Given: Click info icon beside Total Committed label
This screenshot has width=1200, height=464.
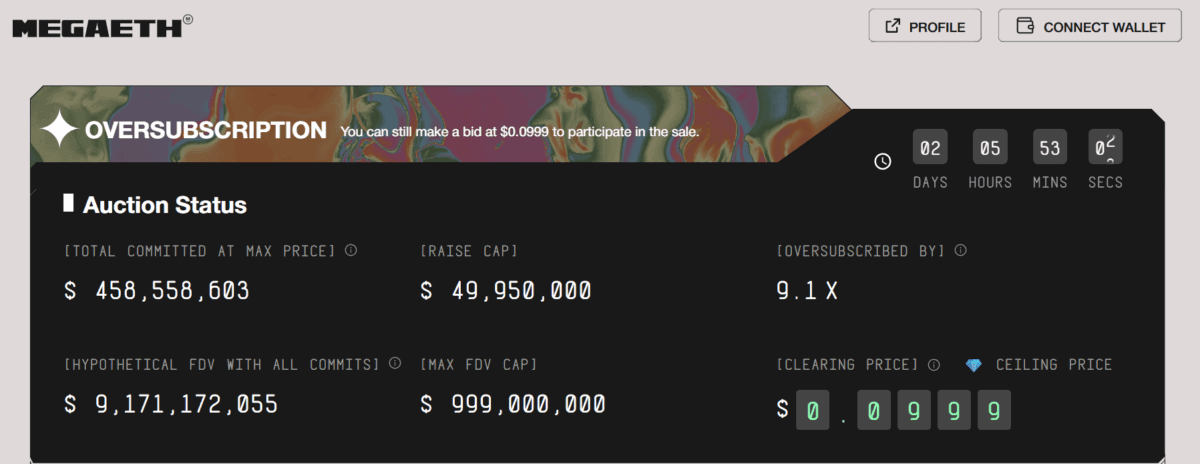Looking at the screenshot, I should coord(351,250).
